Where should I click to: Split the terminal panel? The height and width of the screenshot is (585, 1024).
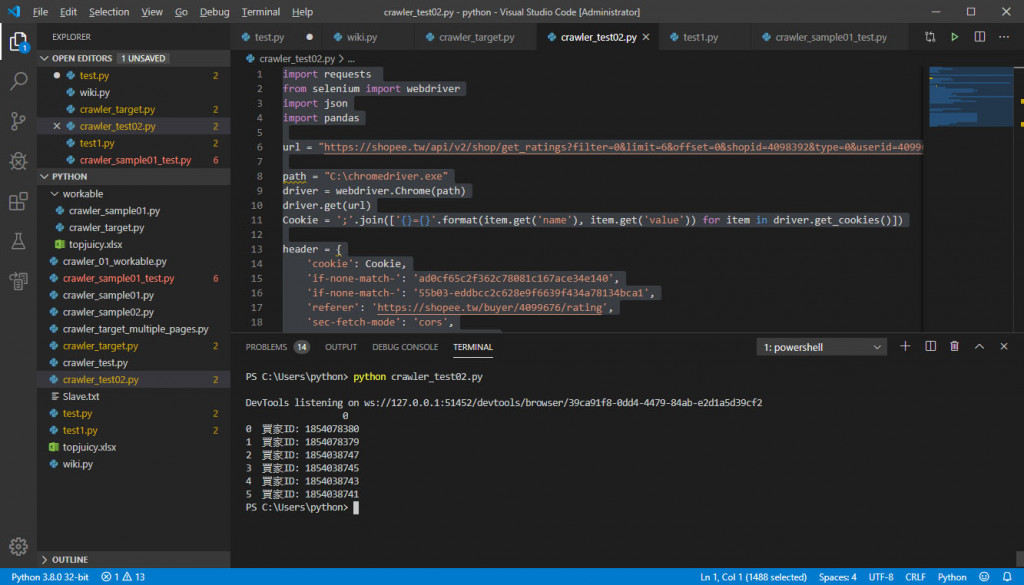tap(931, 347)
